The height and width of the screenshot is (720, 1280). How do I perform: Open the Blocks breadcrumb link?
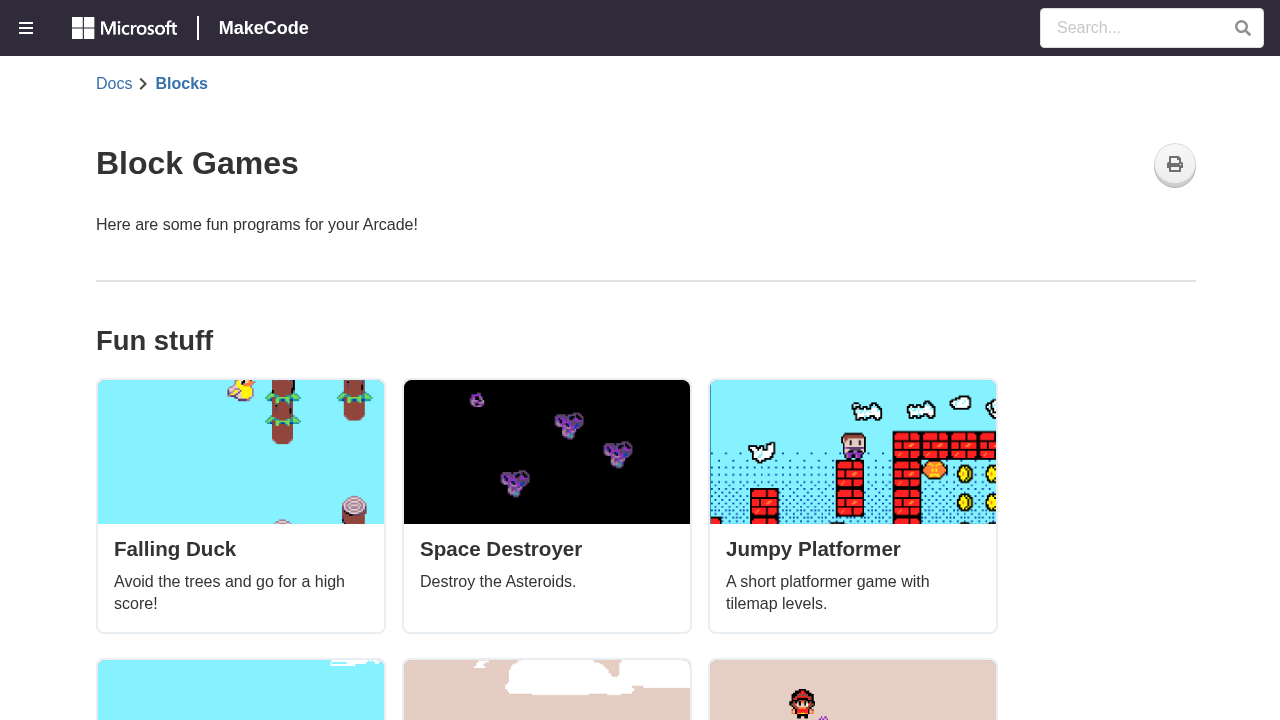point(181,84)
